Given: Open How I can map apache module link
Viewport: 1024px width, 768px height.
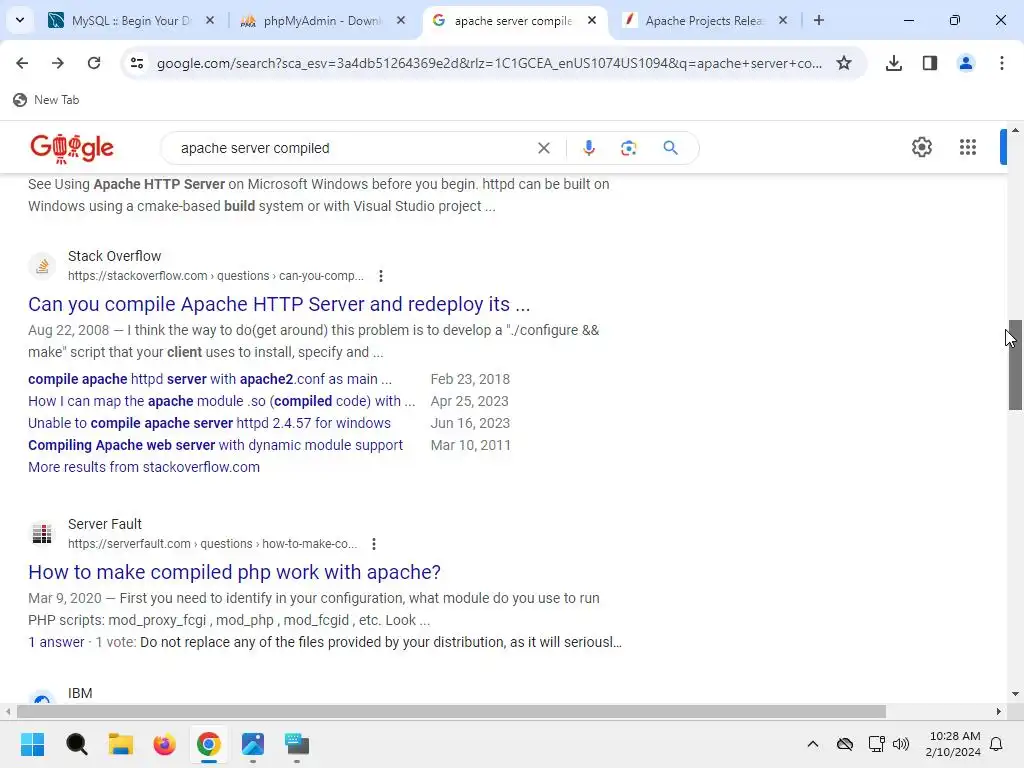Looking at the screenshot, I should coord(221,402).
